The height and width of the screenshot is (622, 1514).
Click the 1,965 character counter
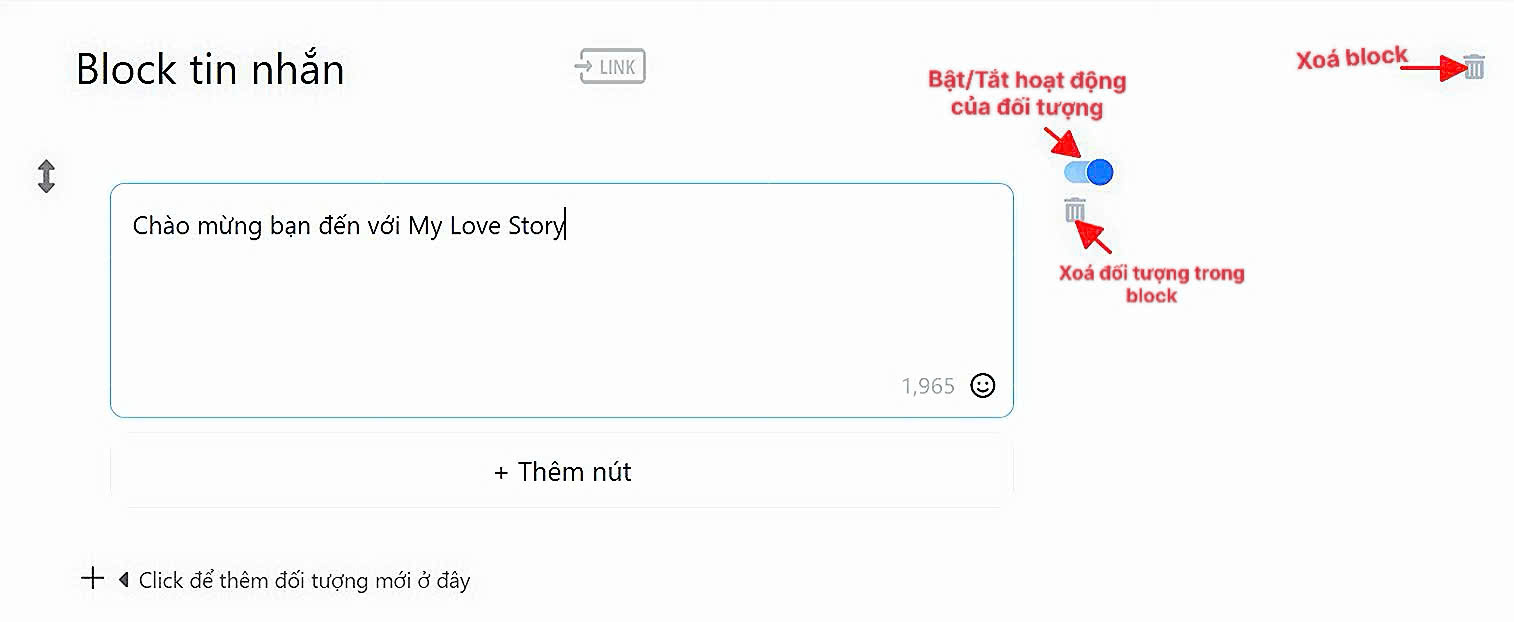927,386
